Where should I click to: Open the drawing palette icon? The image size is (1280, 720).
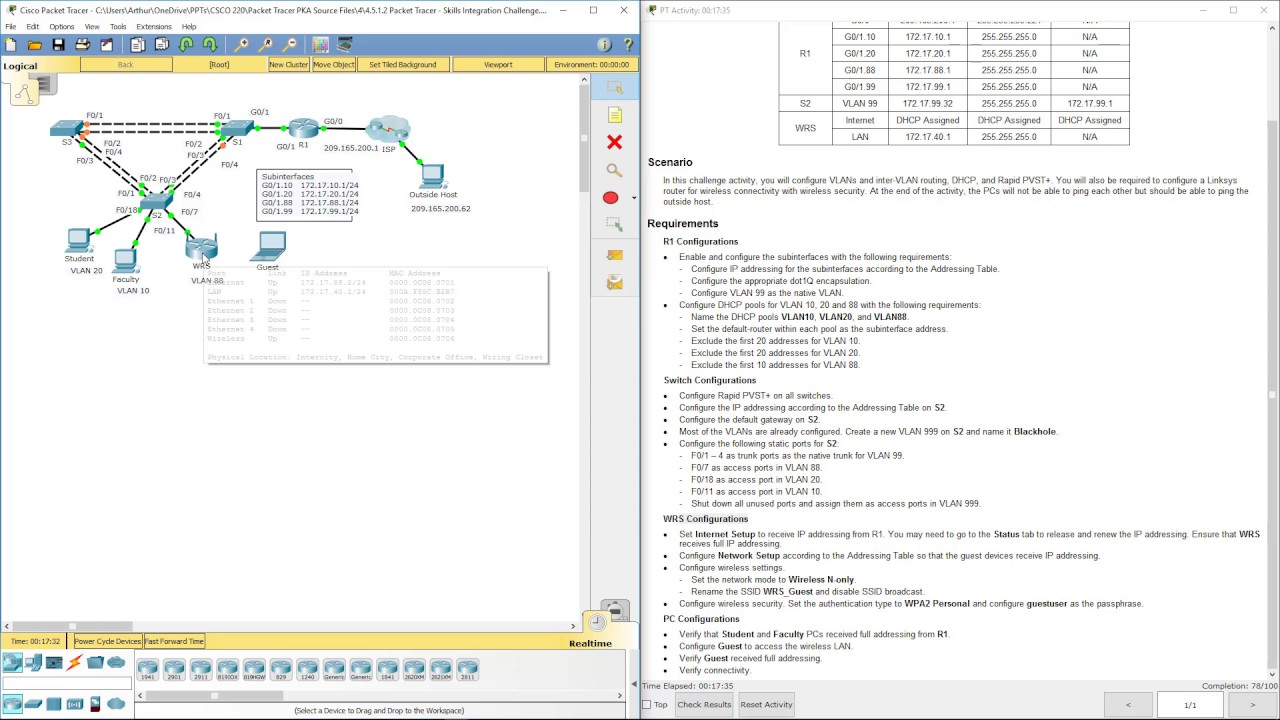(320, 45)
